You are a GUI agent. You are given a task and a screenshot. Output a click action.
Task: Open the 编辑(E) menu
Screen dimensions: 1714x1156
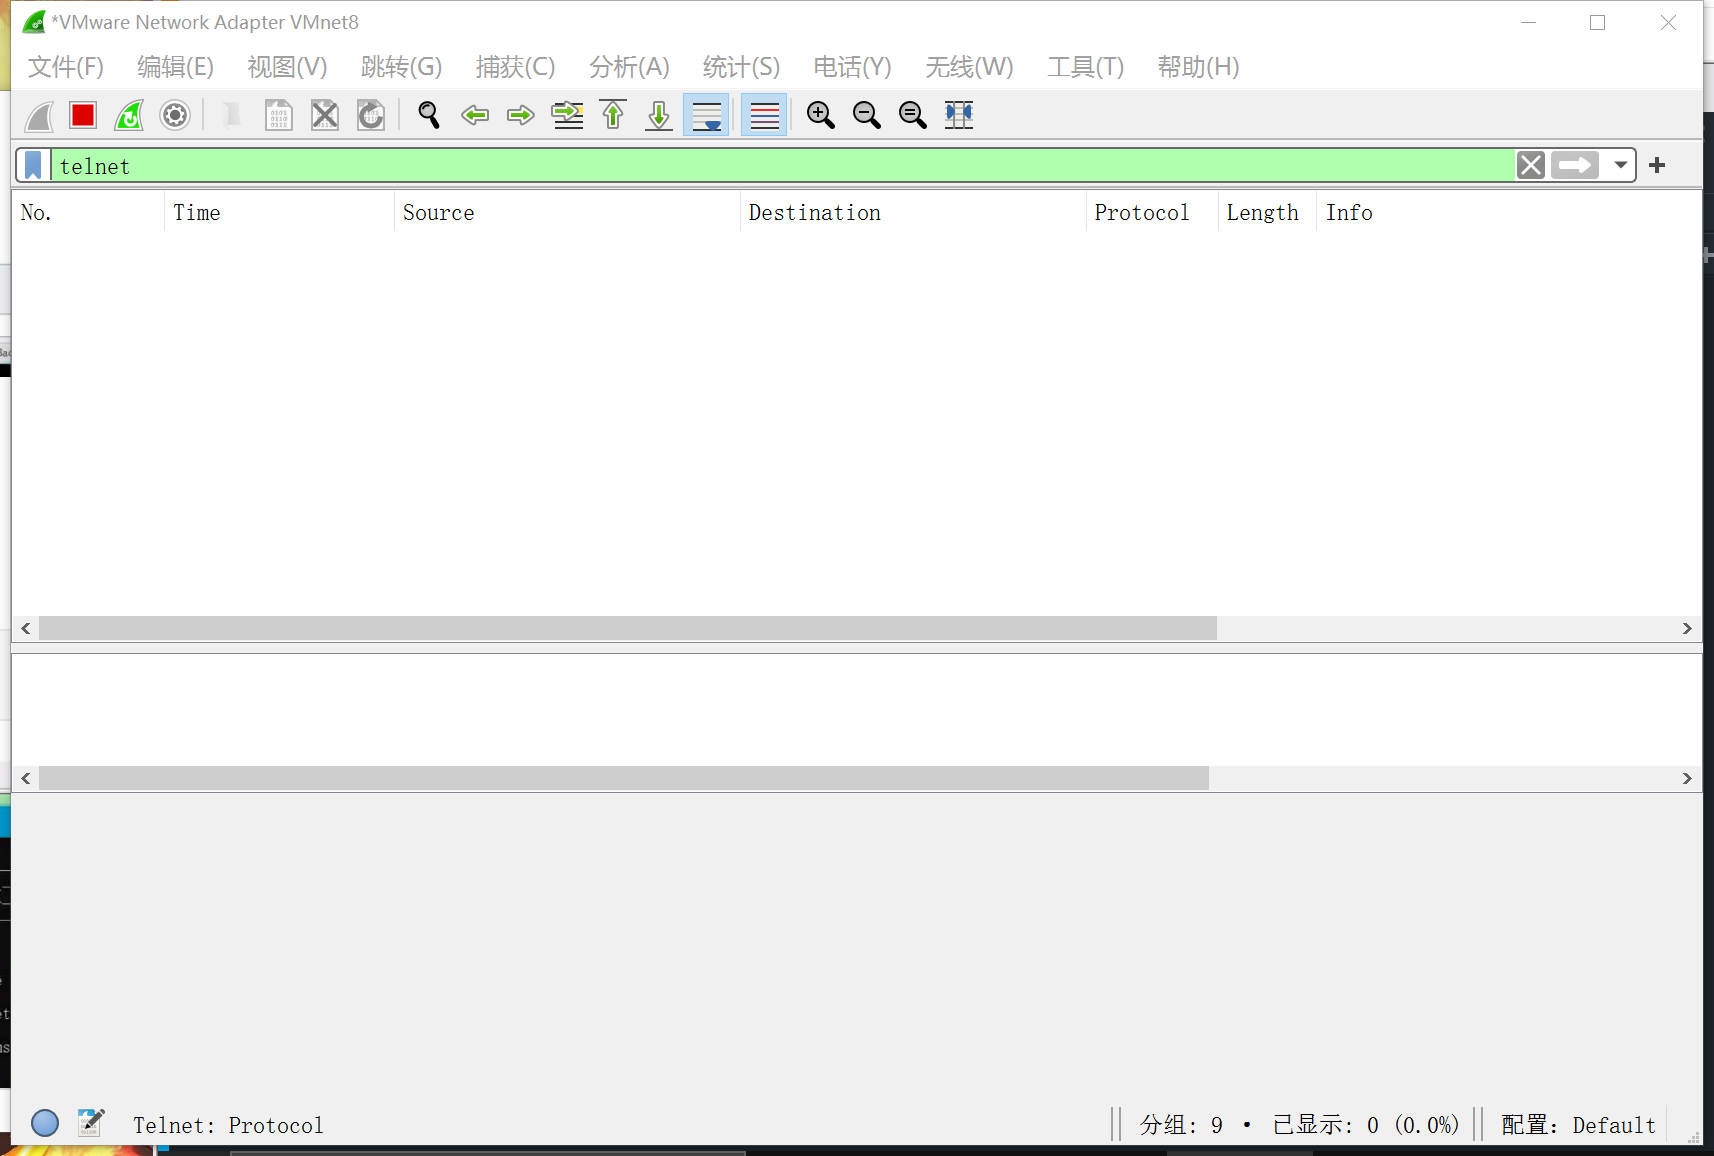click(x=176, y=67)
